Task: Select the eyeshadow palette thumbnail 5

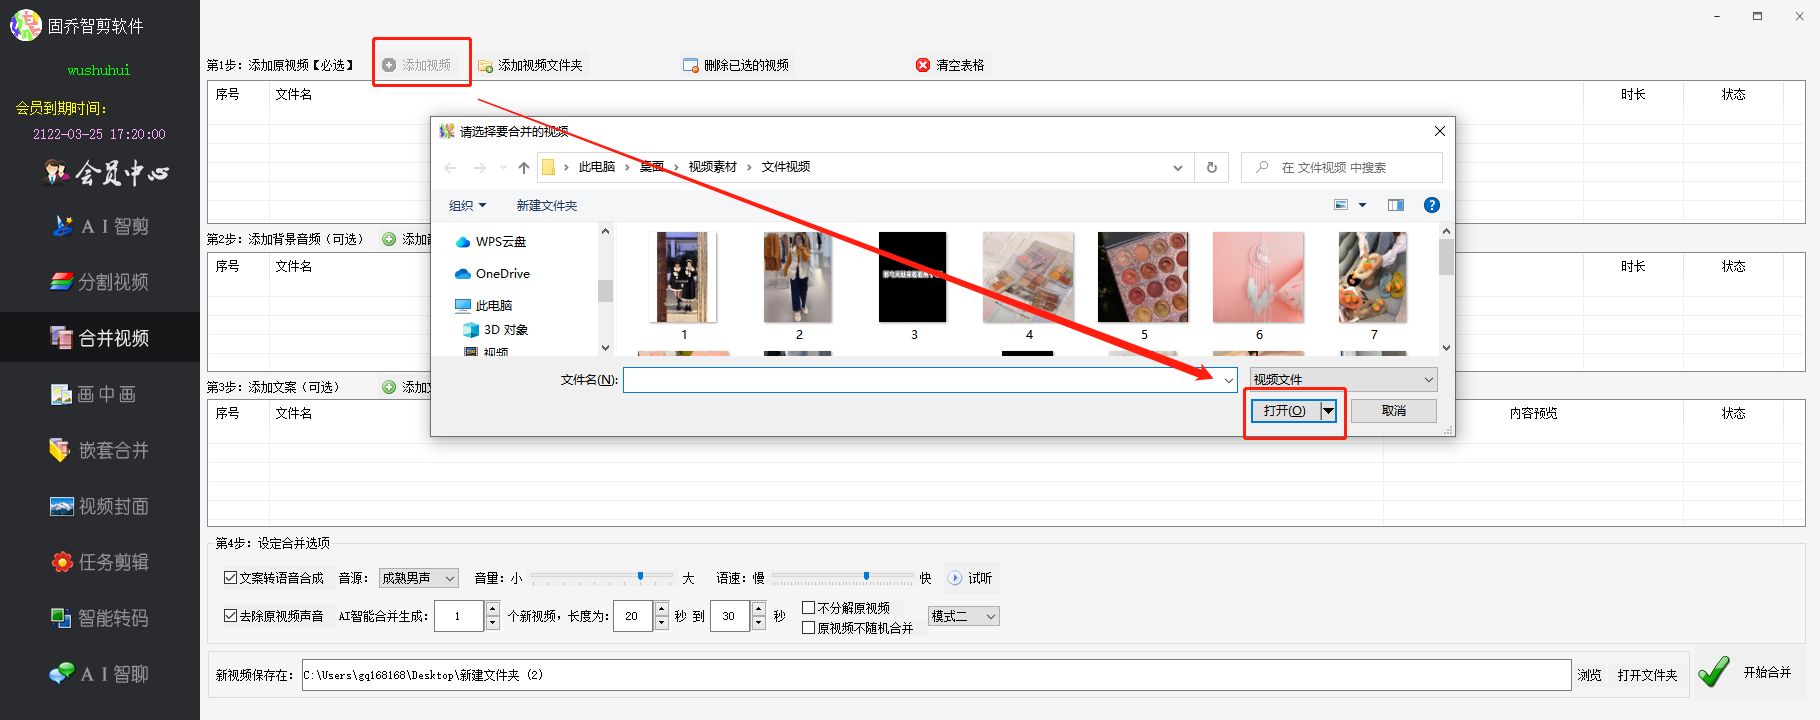Action: [x=1144, y=278]
